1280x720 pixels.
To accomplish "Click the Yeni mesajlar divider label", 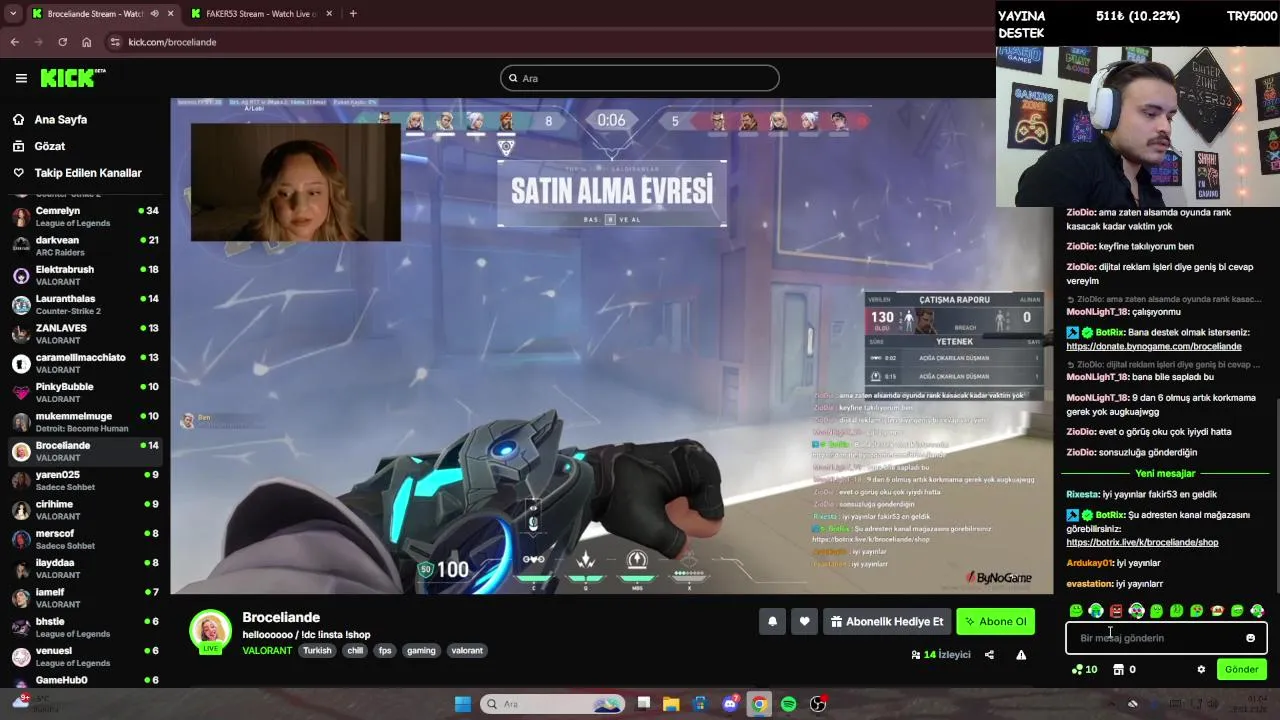I will 1165,473.
